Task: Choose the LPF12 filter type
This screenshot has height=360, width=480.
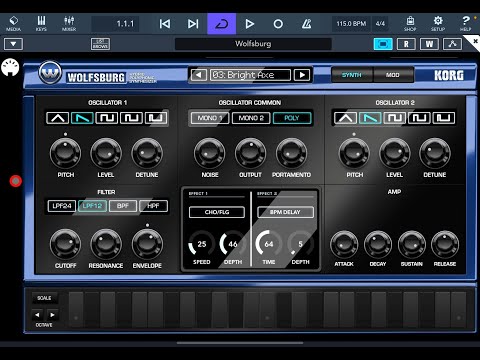Action: click(92, 206)
